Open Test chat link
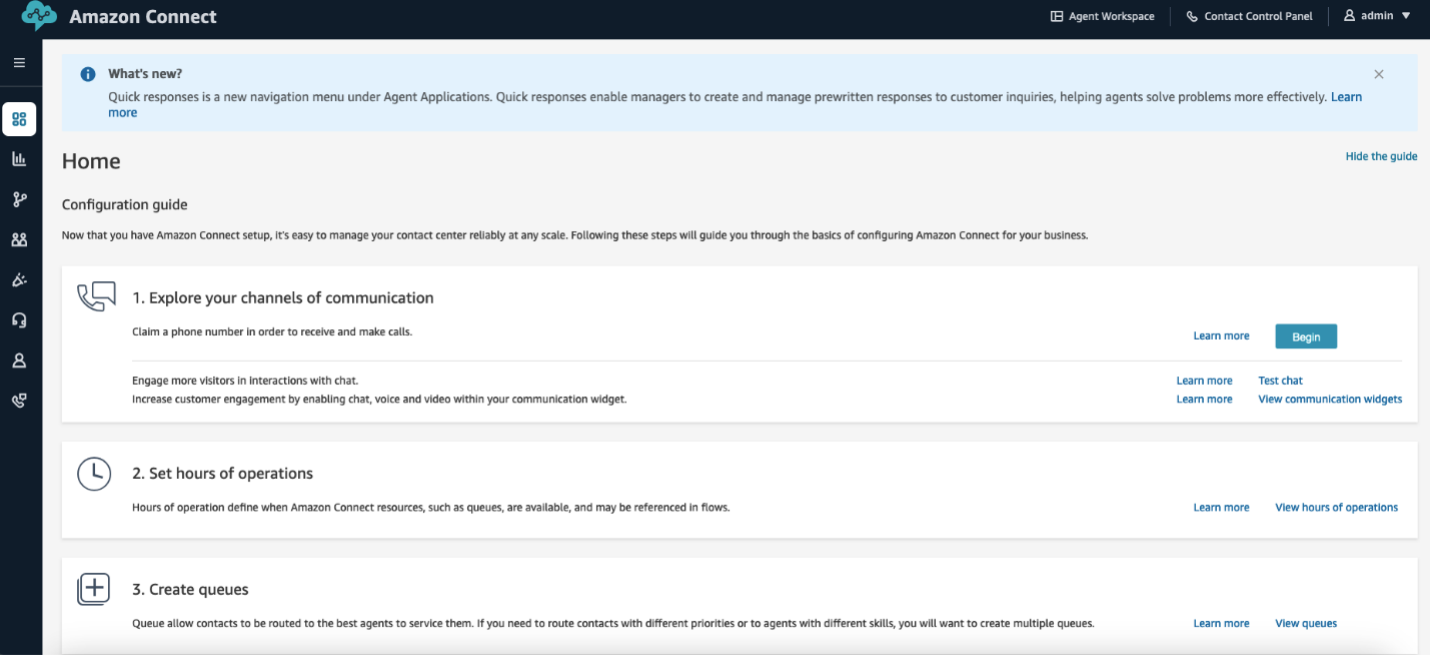Viewport: 1430px width, 660px height. coord(1281,380)
